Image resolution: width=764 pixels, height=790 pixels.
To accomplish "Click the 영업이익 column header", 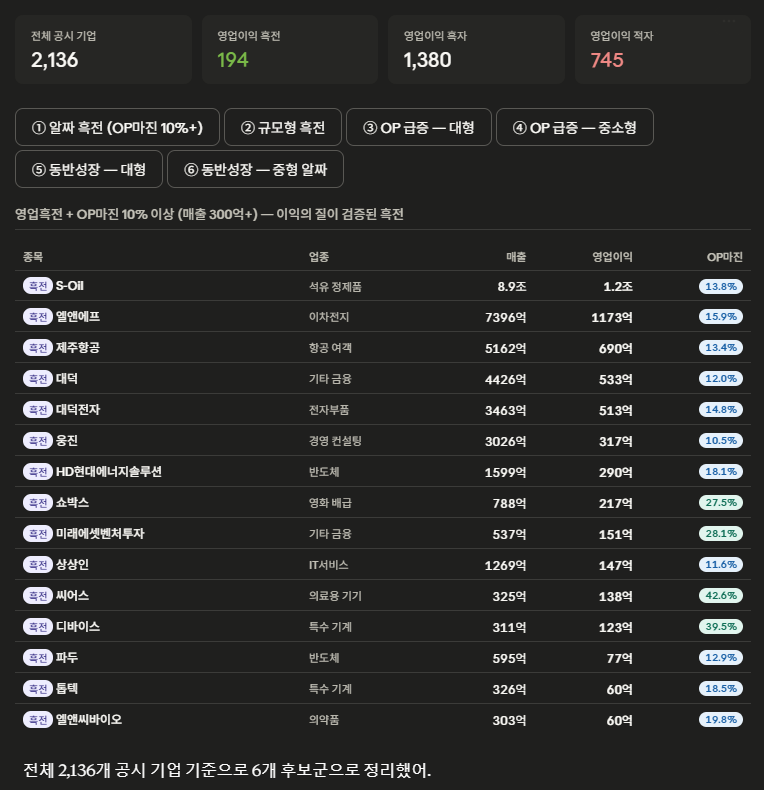I will (612, 257).
